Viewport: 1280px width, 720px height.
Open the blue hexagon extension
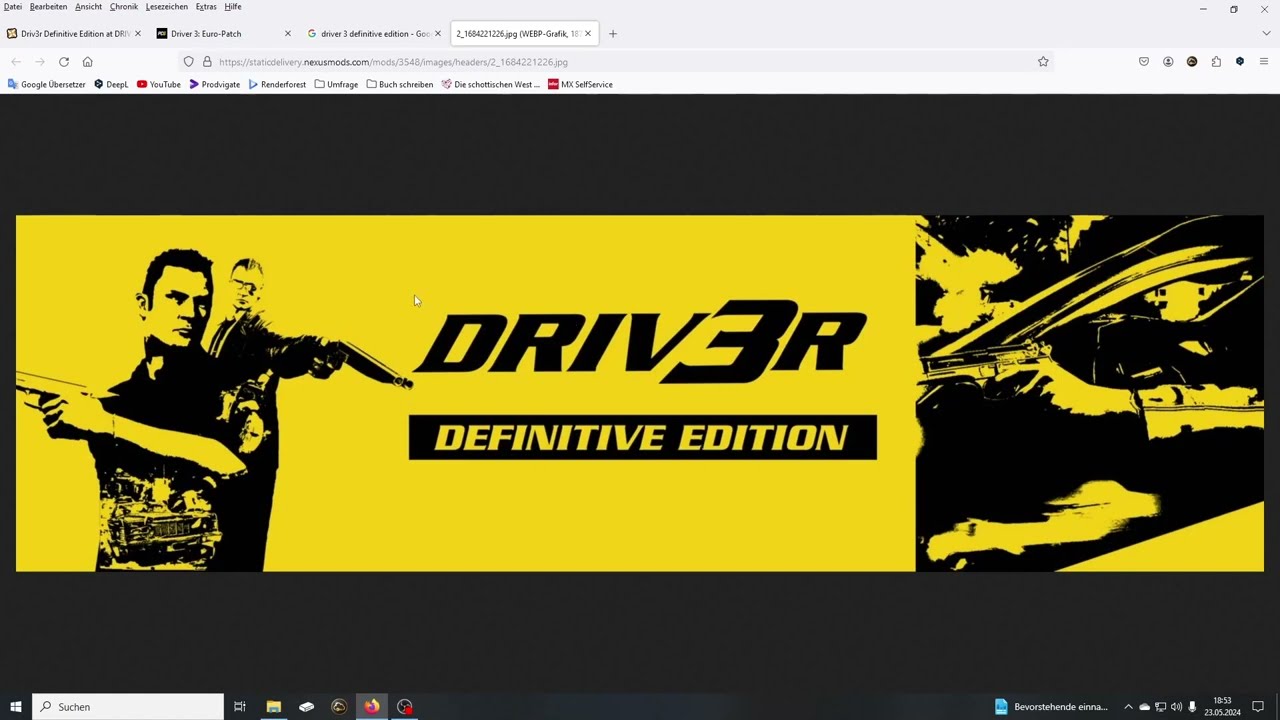pyautogui.click(x=1240, y=62)
